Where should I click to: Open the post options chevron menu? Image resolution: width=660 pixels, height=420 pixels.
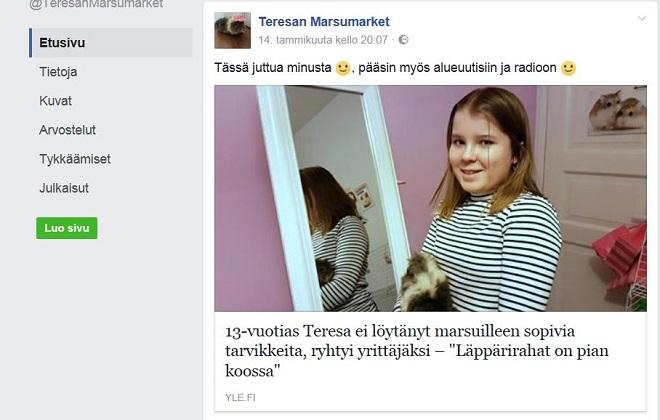pos(641,19)
